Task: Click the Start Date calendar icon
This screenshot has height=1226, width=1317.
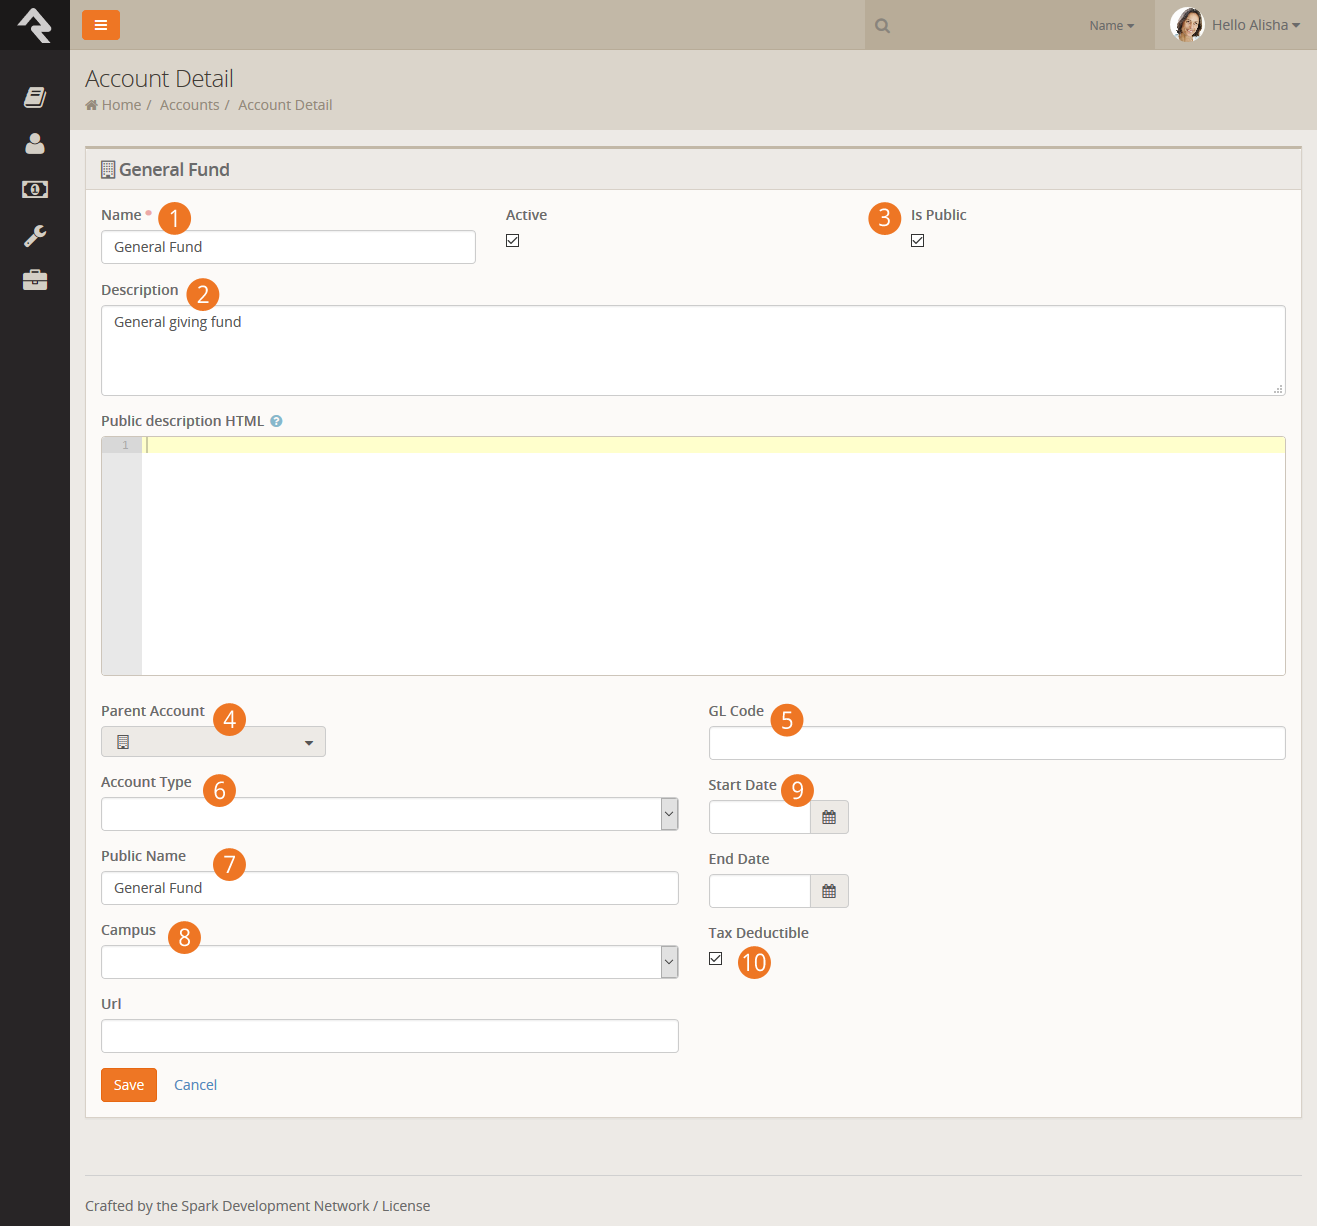Action: pos(829,817)
